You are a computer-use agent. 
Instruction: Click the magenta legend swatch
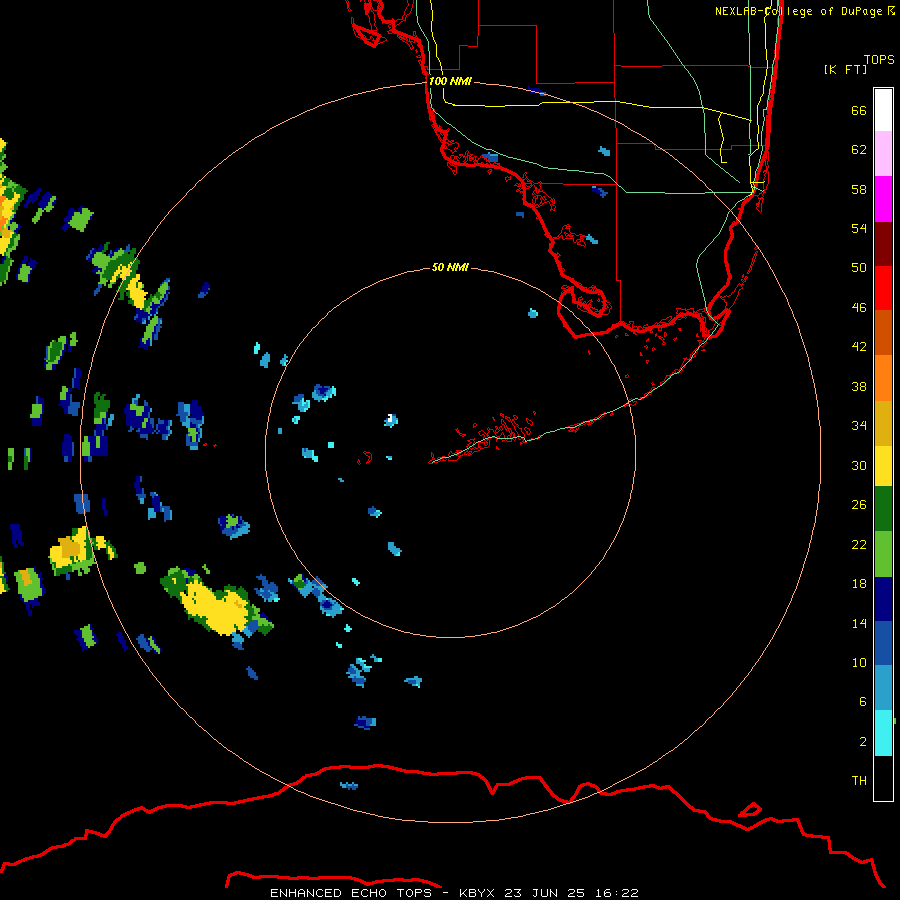click(883, 199)
